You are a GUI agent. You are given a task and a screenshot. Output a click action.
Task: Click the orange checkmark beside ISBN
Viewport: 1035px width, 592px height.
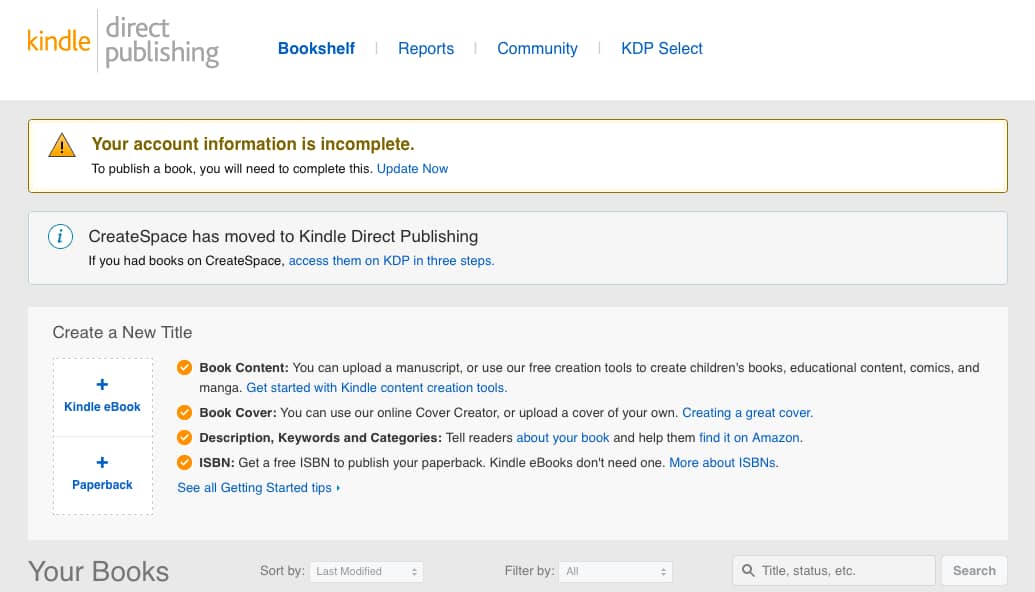click(184, 463)
